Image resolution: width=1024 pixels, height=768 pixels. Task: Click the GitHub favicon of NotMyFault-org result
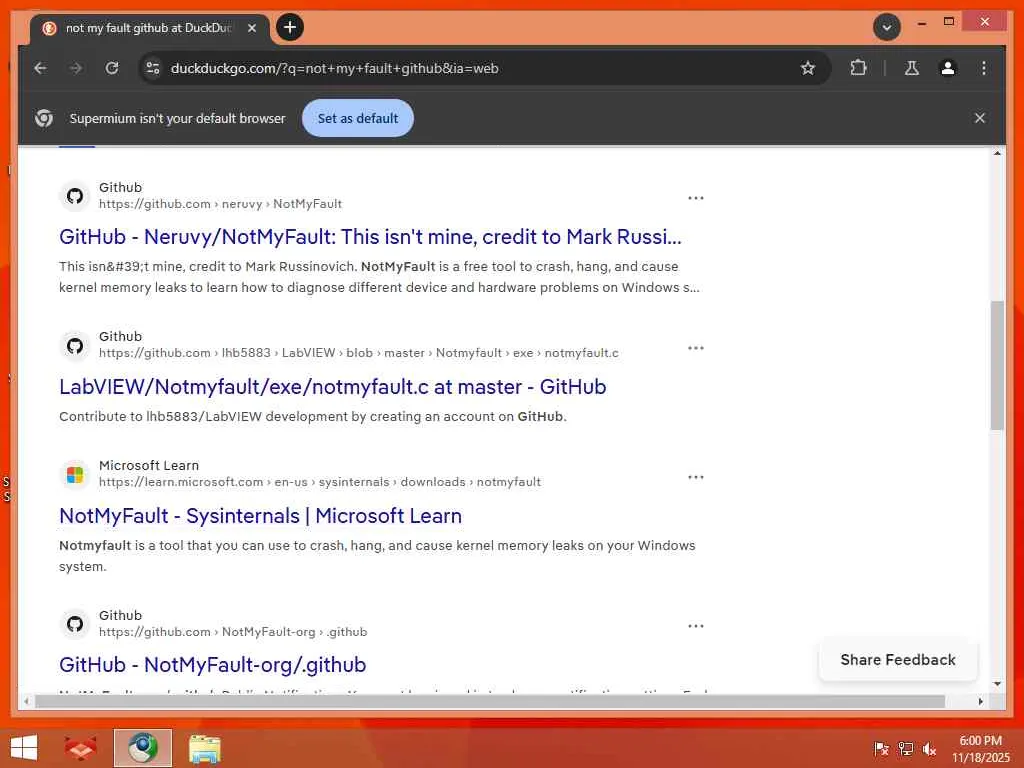(x=75, y=624)
